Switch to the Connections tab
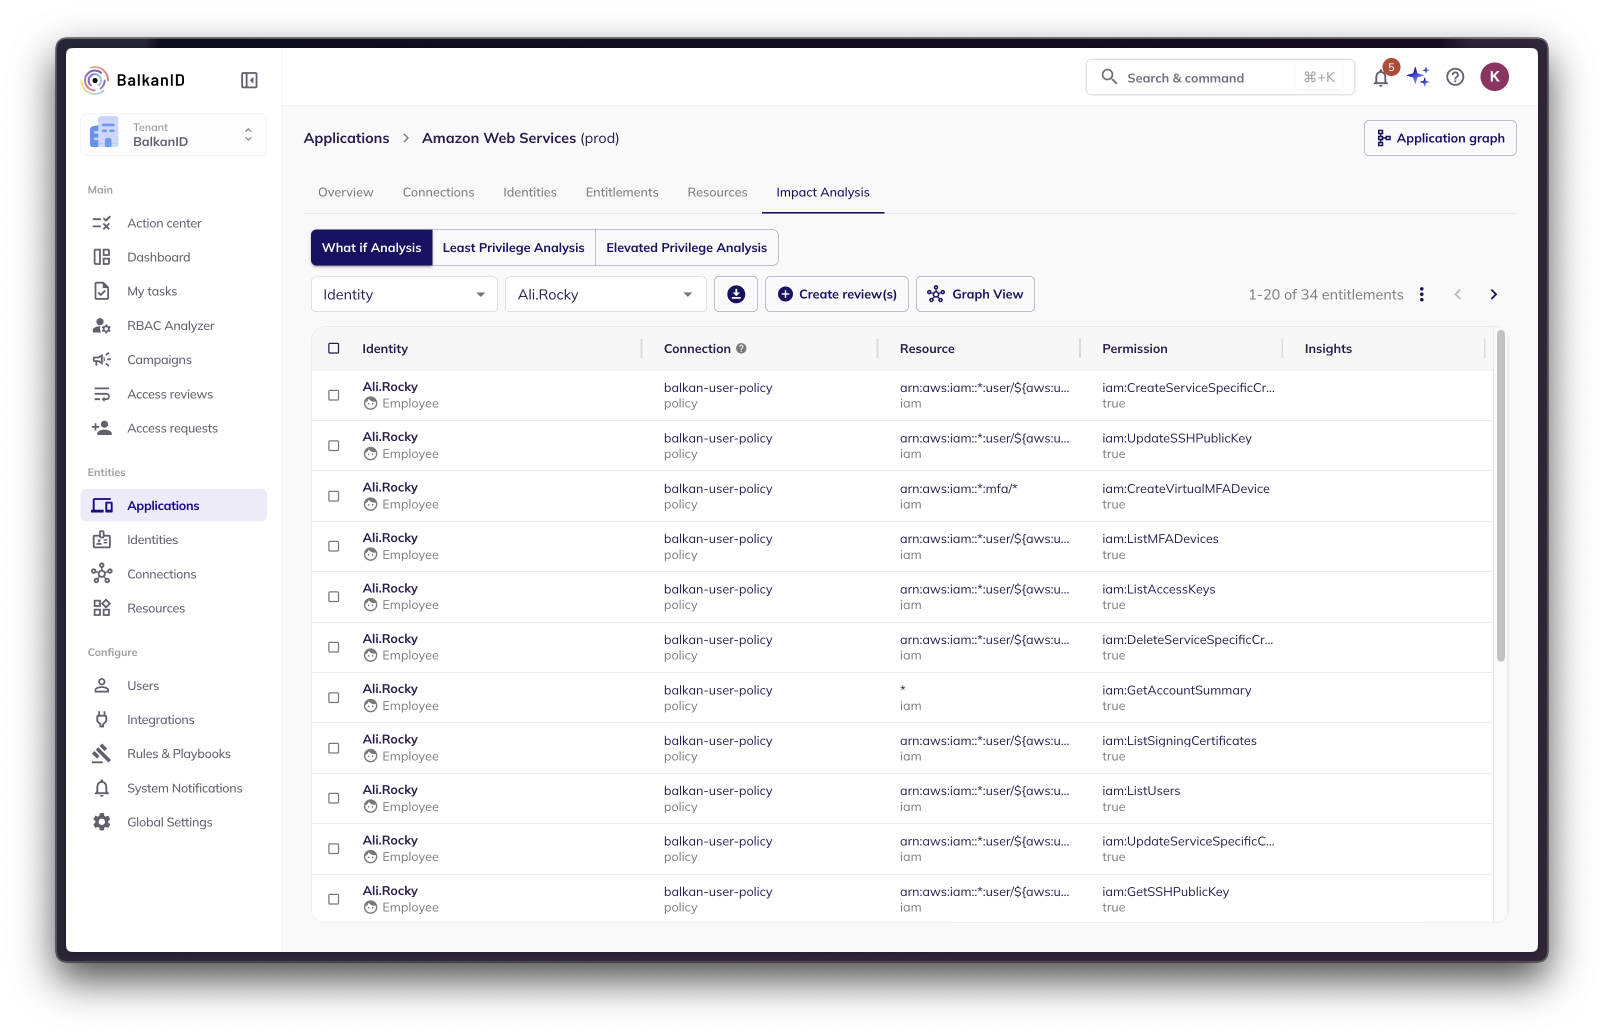Screen dimensions: 1604x1036 coord(438,192)
